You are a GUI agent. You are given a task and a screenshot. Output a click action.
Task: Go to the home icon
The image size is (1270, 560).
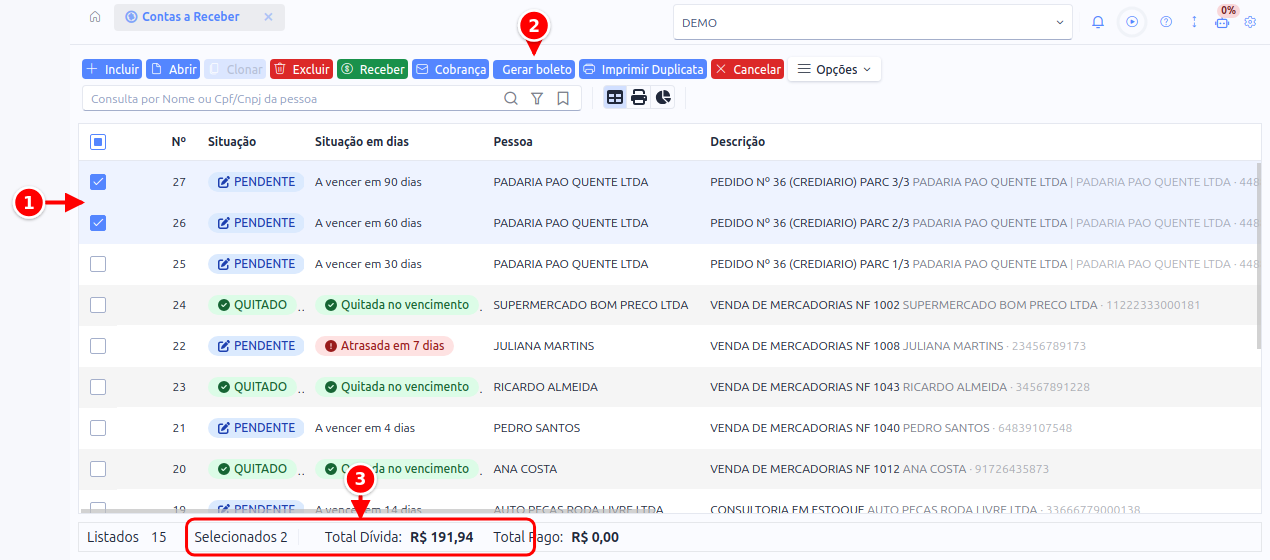coord(95,17)
